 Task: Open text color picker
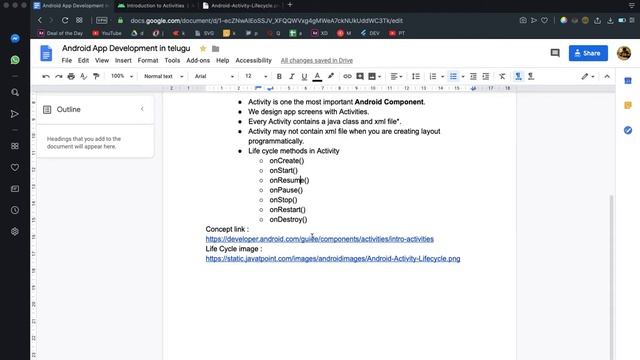click(317, 76)
